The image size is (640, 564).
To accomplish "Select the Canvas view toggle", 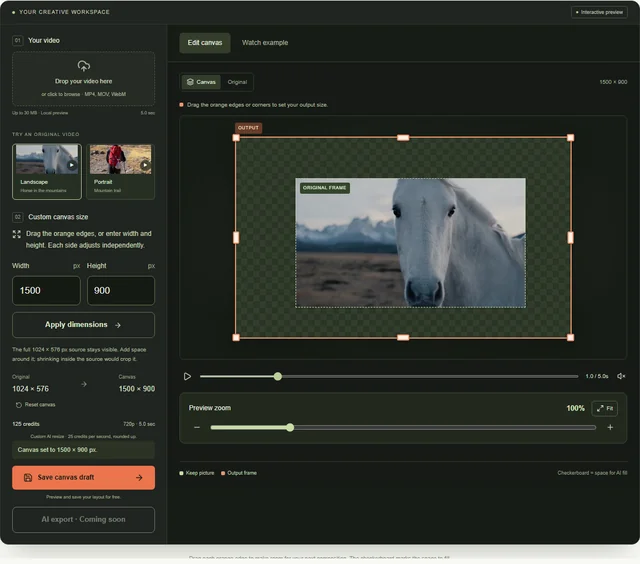I will [201, 82].
